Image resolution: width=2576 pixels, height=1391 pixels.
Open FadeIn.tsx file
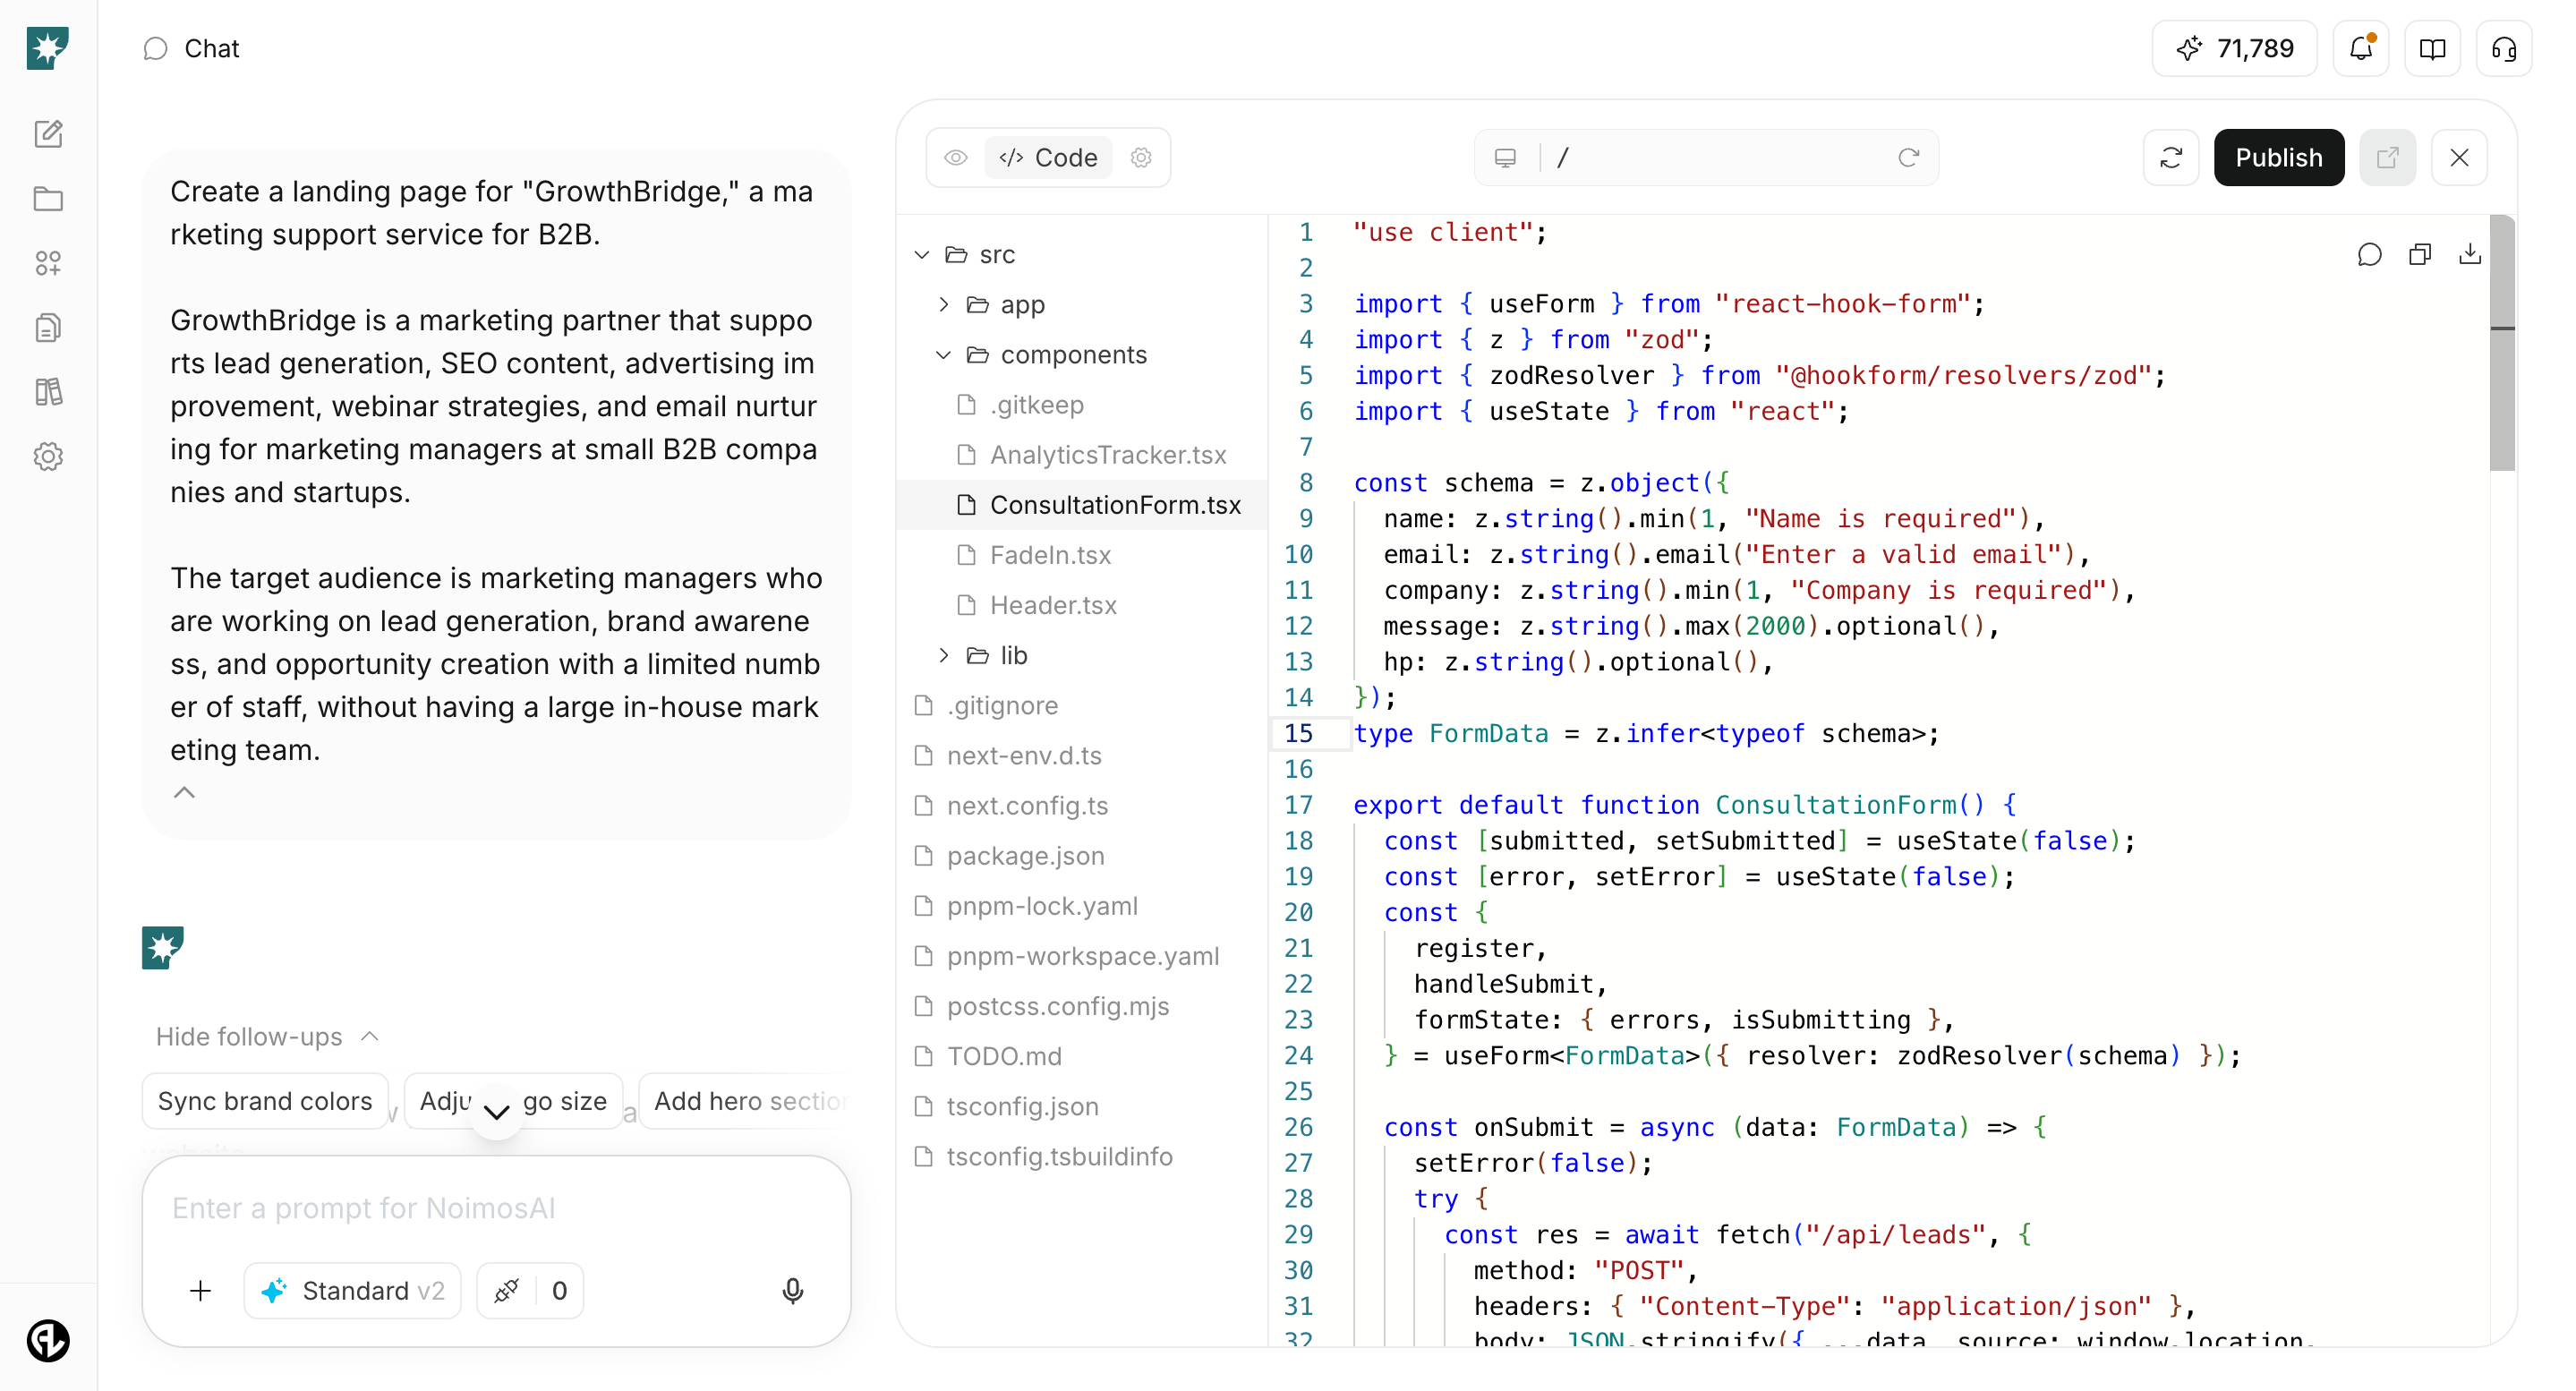(x=1082, y=555)
